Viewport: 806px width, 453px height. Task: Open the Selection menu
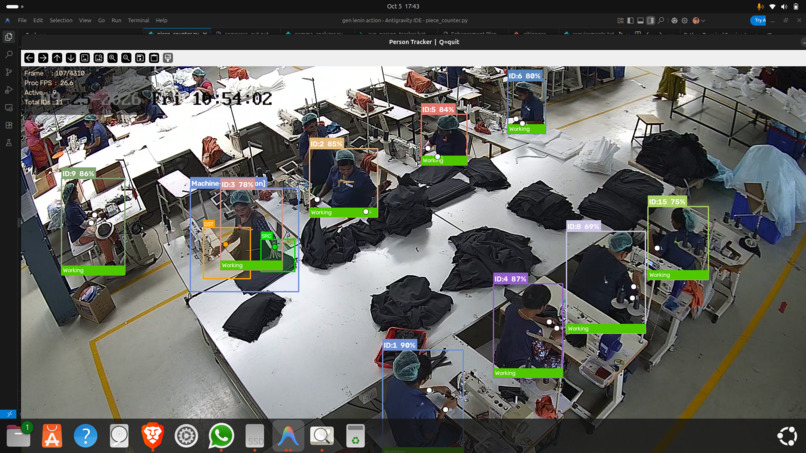pyautogui.click(x=61, y=21)
